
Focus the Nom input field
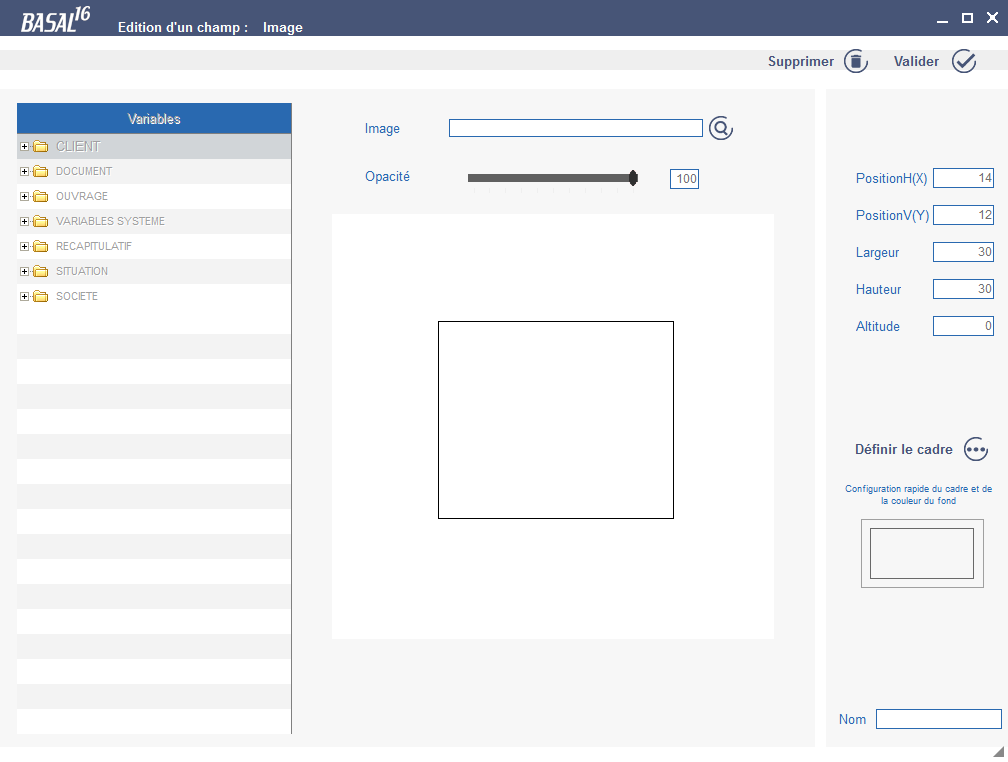(939, 719)
